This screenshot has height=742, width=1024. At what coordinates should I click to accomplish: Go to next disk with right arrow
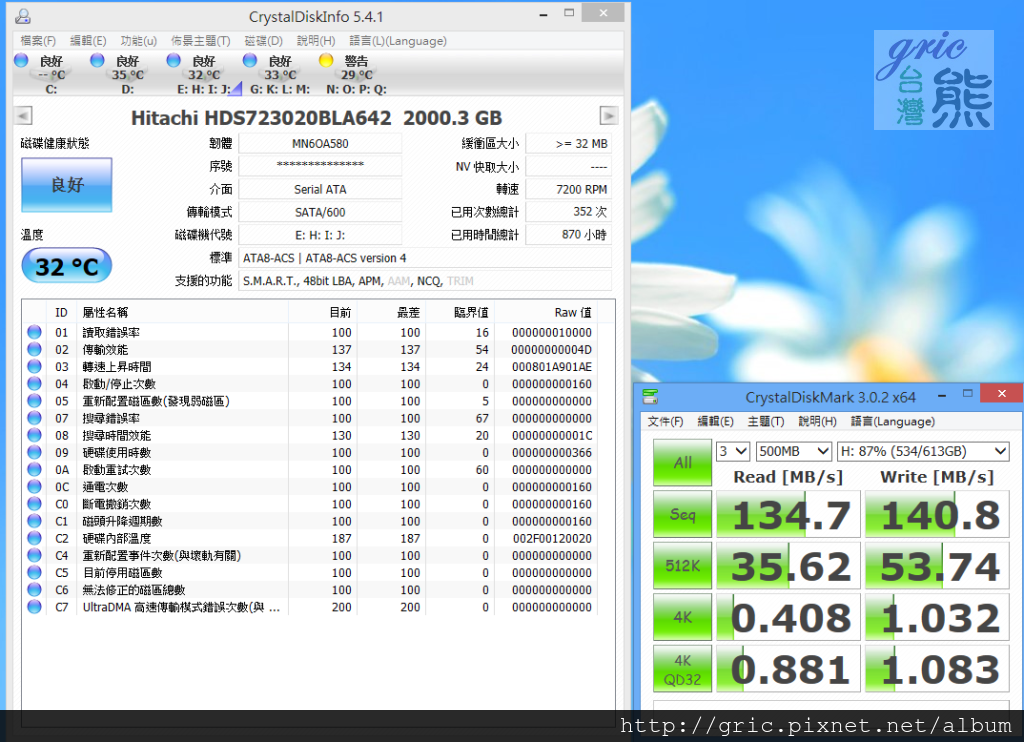pyautogui.click(x=609, y=116)
